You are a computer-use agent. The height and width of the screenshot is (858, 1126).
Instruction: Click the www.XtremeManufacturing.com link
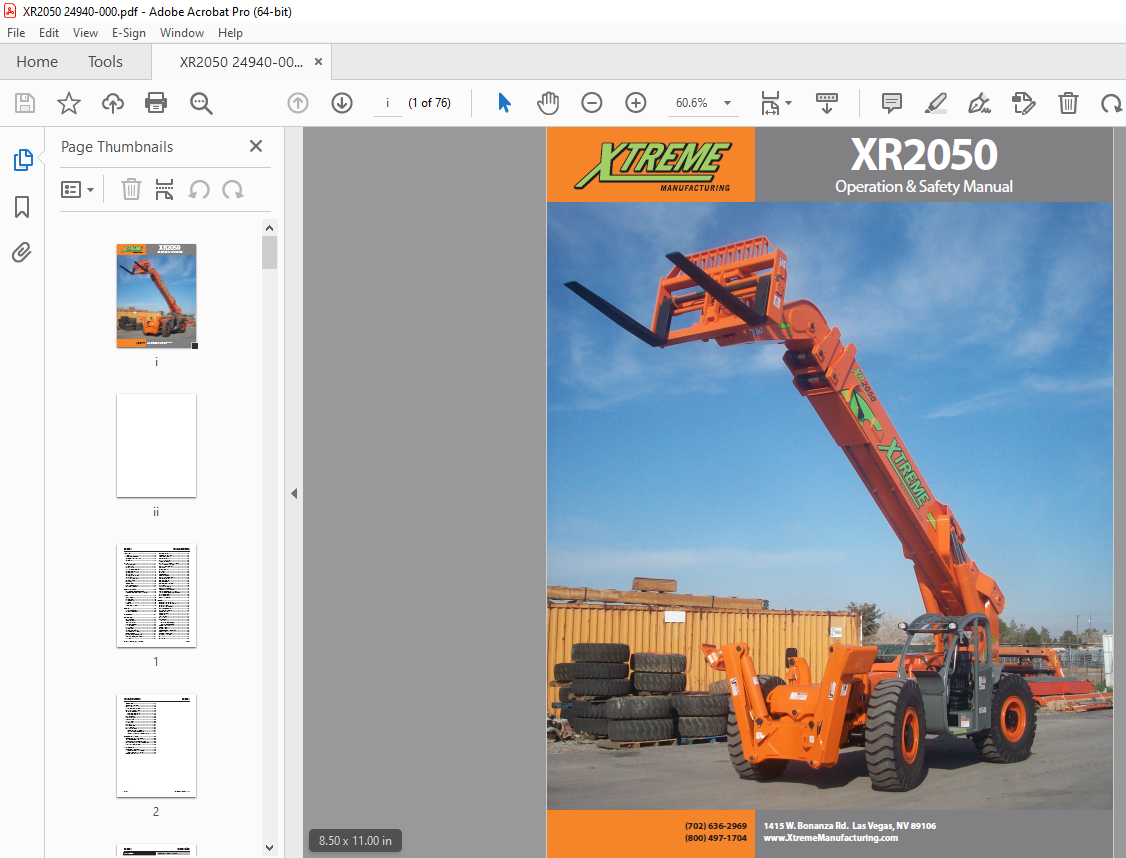point(831,838)
